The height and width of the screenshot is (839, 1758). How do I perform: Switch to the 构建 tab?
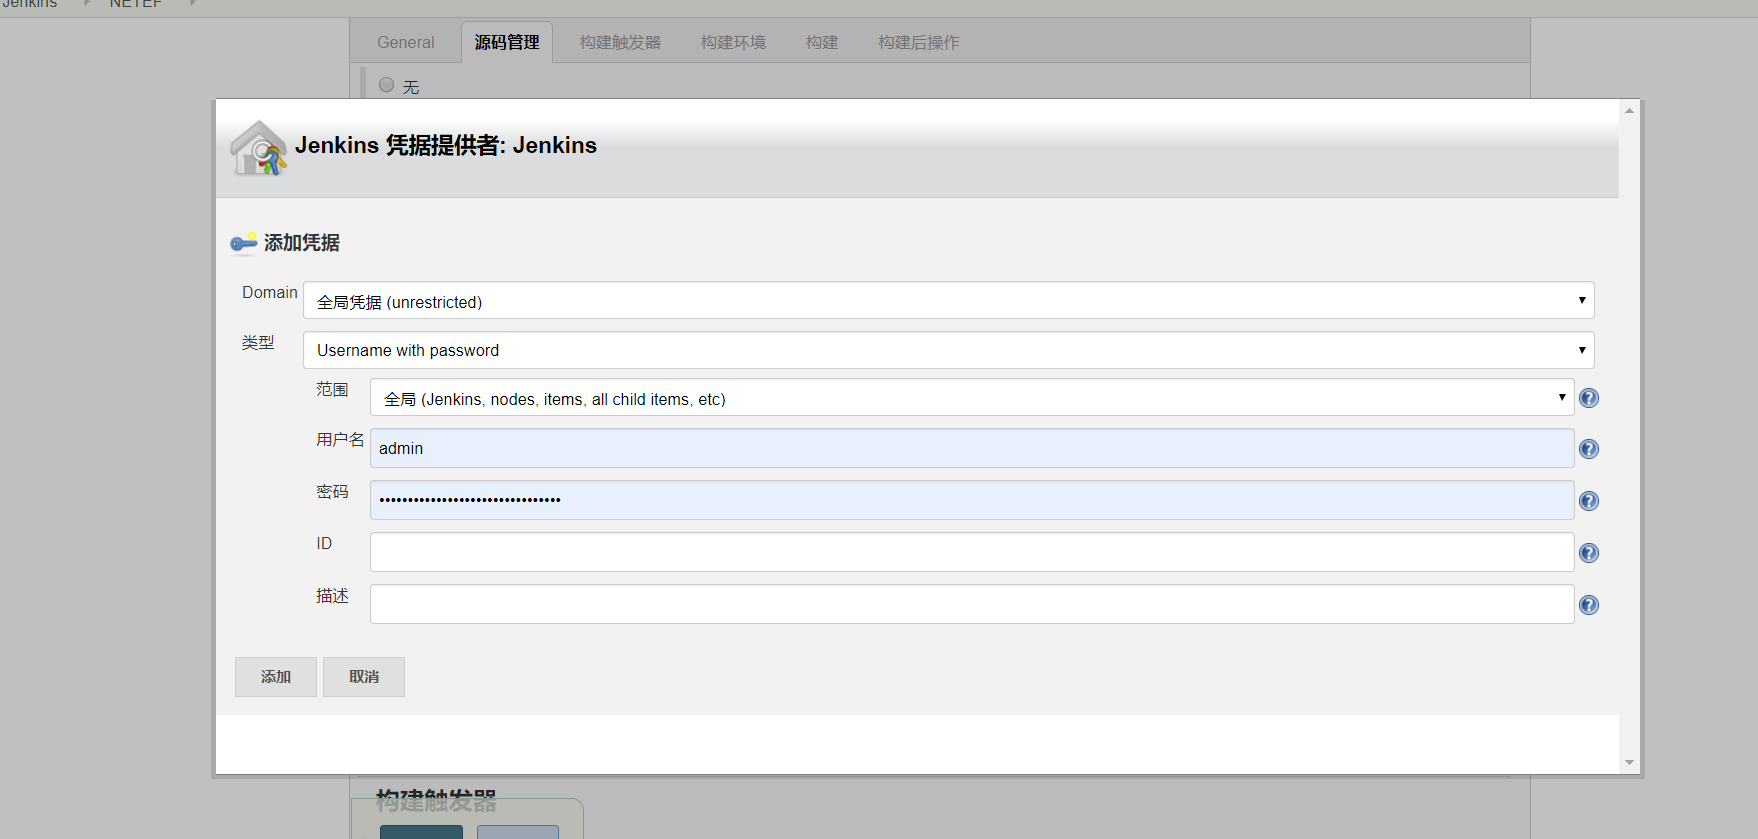[x=822, y=42]
